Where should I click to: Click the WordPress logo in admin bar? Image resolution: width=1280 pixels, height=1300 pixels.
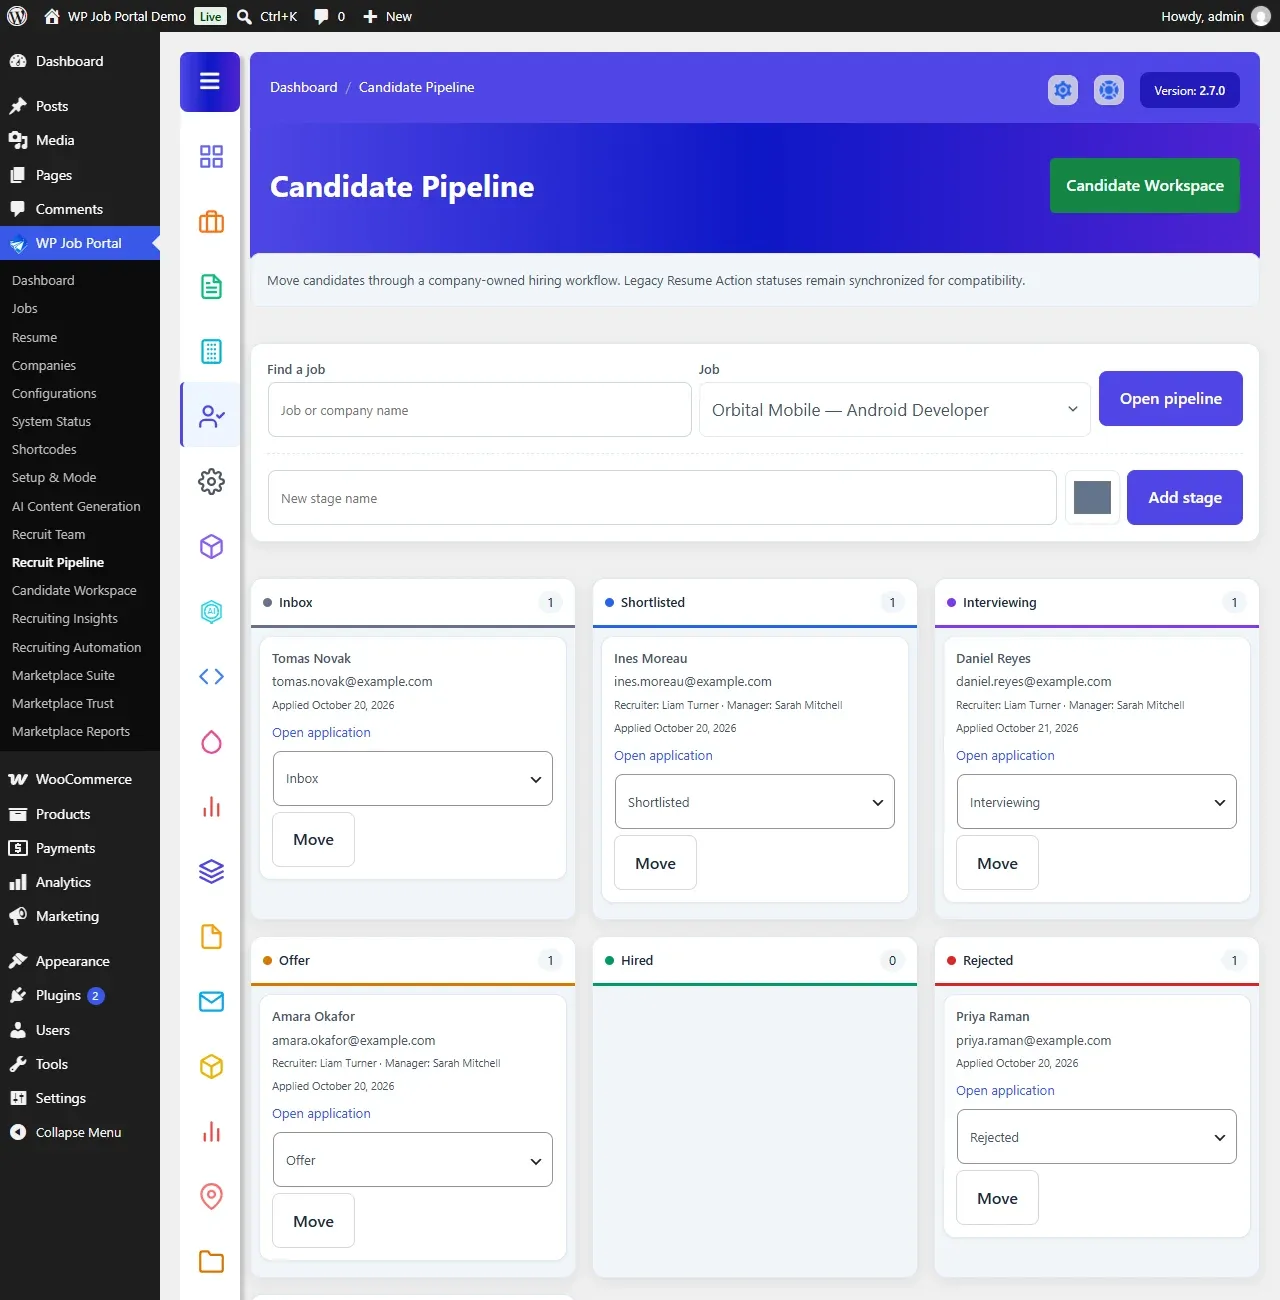(x=17, y=16)
